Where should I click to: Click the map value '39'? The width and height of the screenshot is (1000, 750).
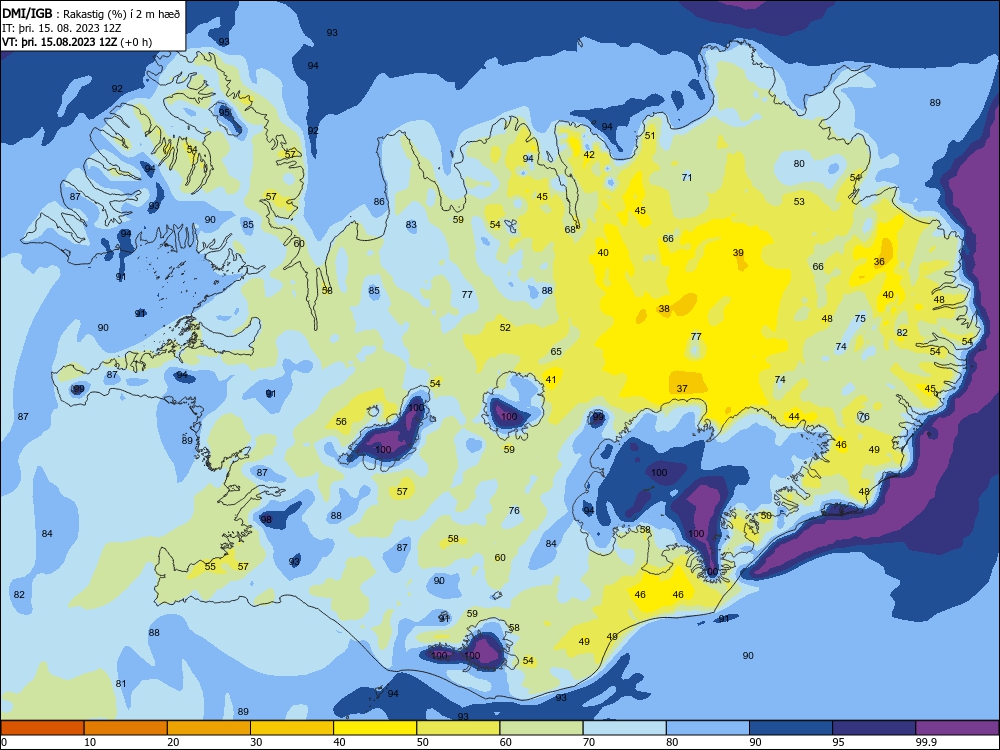coord(738,253)
